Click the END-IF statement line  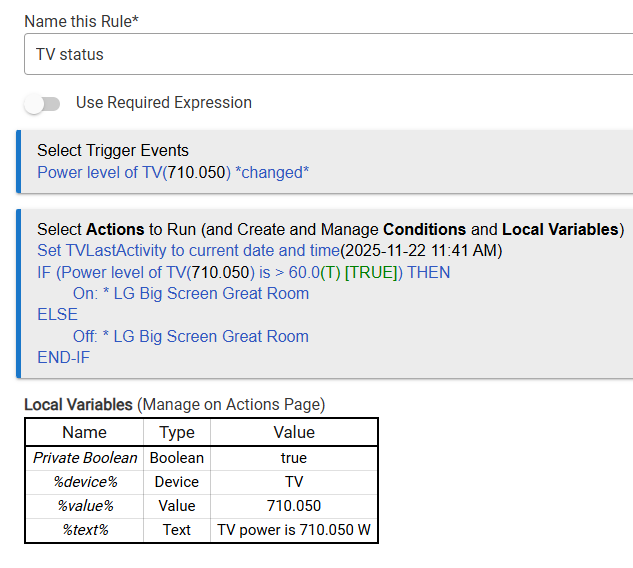click(x=63, y=358)
